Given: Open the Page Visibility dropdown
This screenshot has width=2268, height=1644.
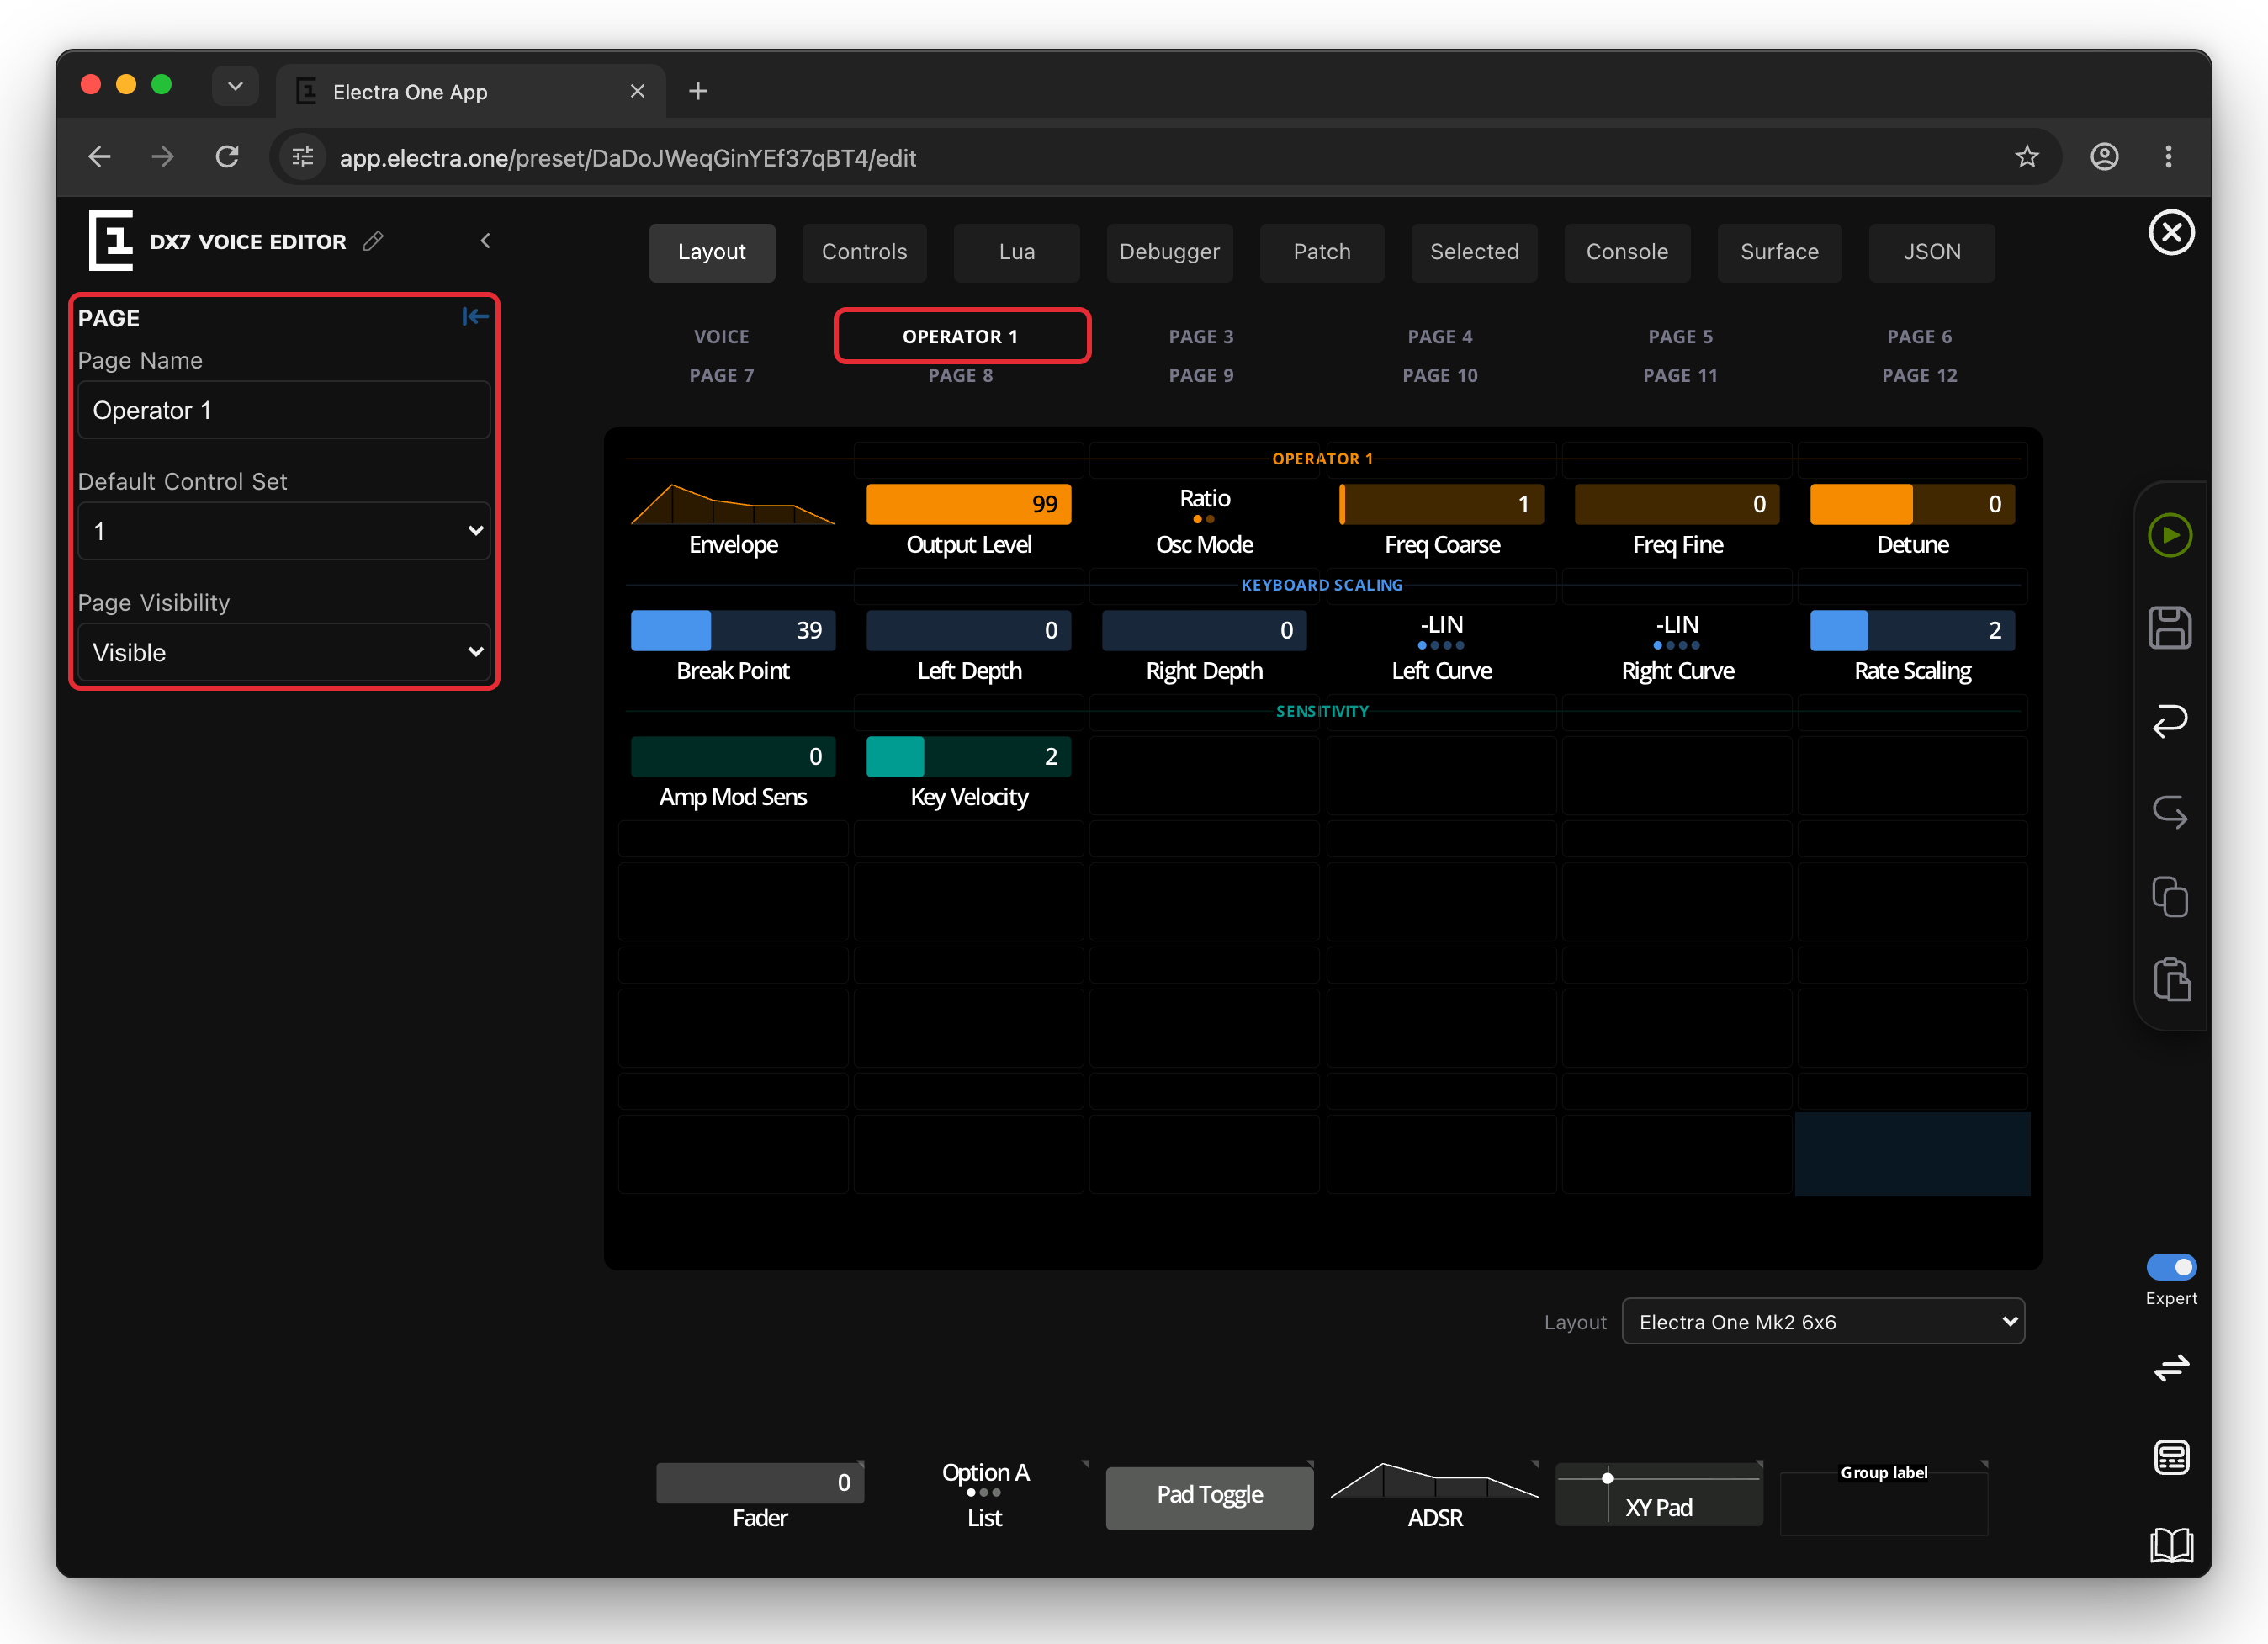Looking at the screenshot, I should click(x=284, y=652).
